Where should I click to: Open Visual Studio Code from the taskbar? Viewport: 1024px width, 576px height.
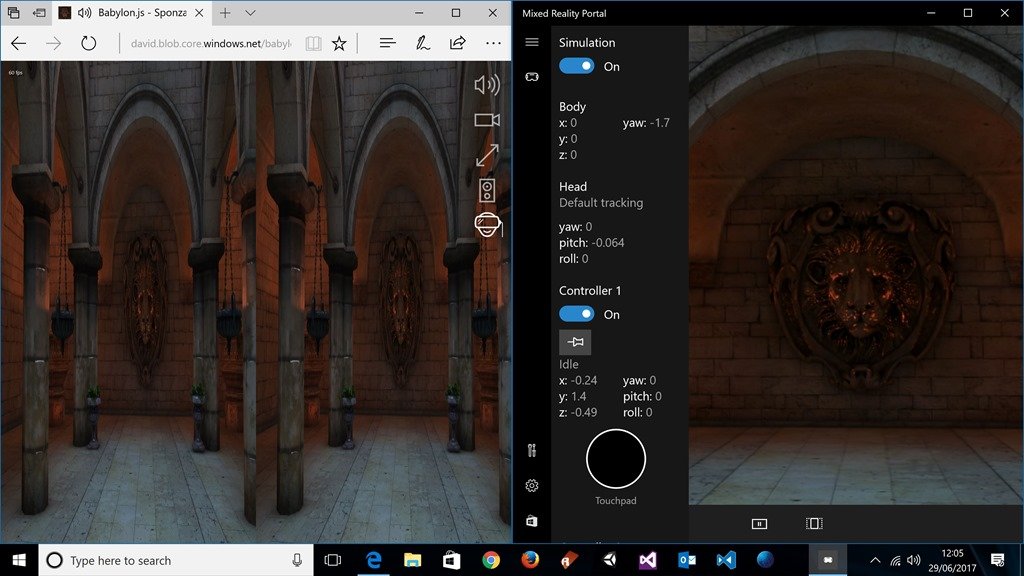tap(726, 560)
